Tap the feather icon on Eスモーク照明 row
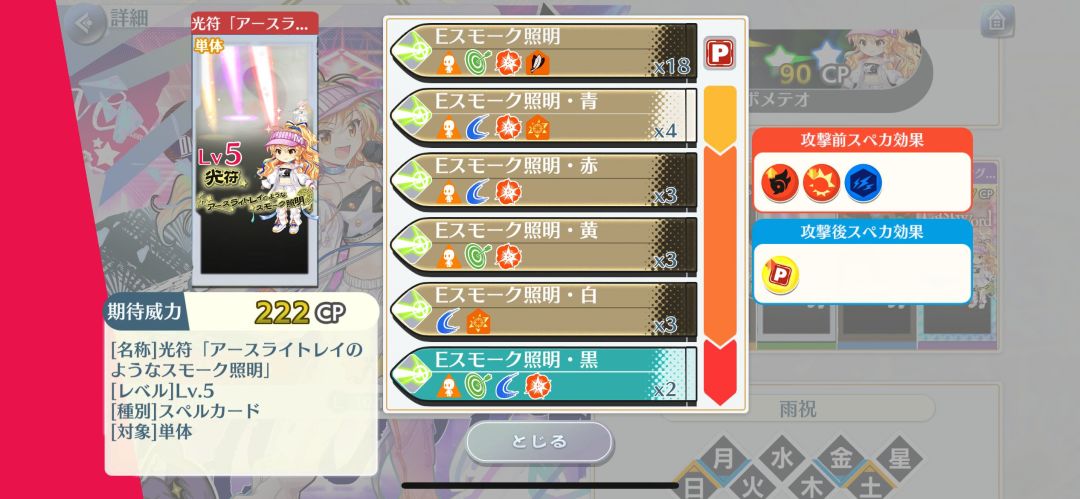This screenshot has width=1080, height=499. 537,63
